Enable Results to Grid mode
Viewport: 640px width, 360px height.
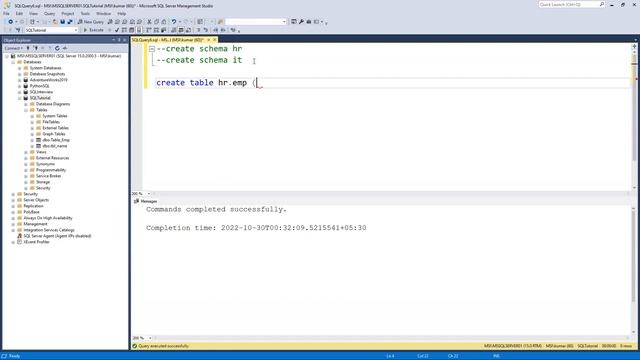(181, 30)
